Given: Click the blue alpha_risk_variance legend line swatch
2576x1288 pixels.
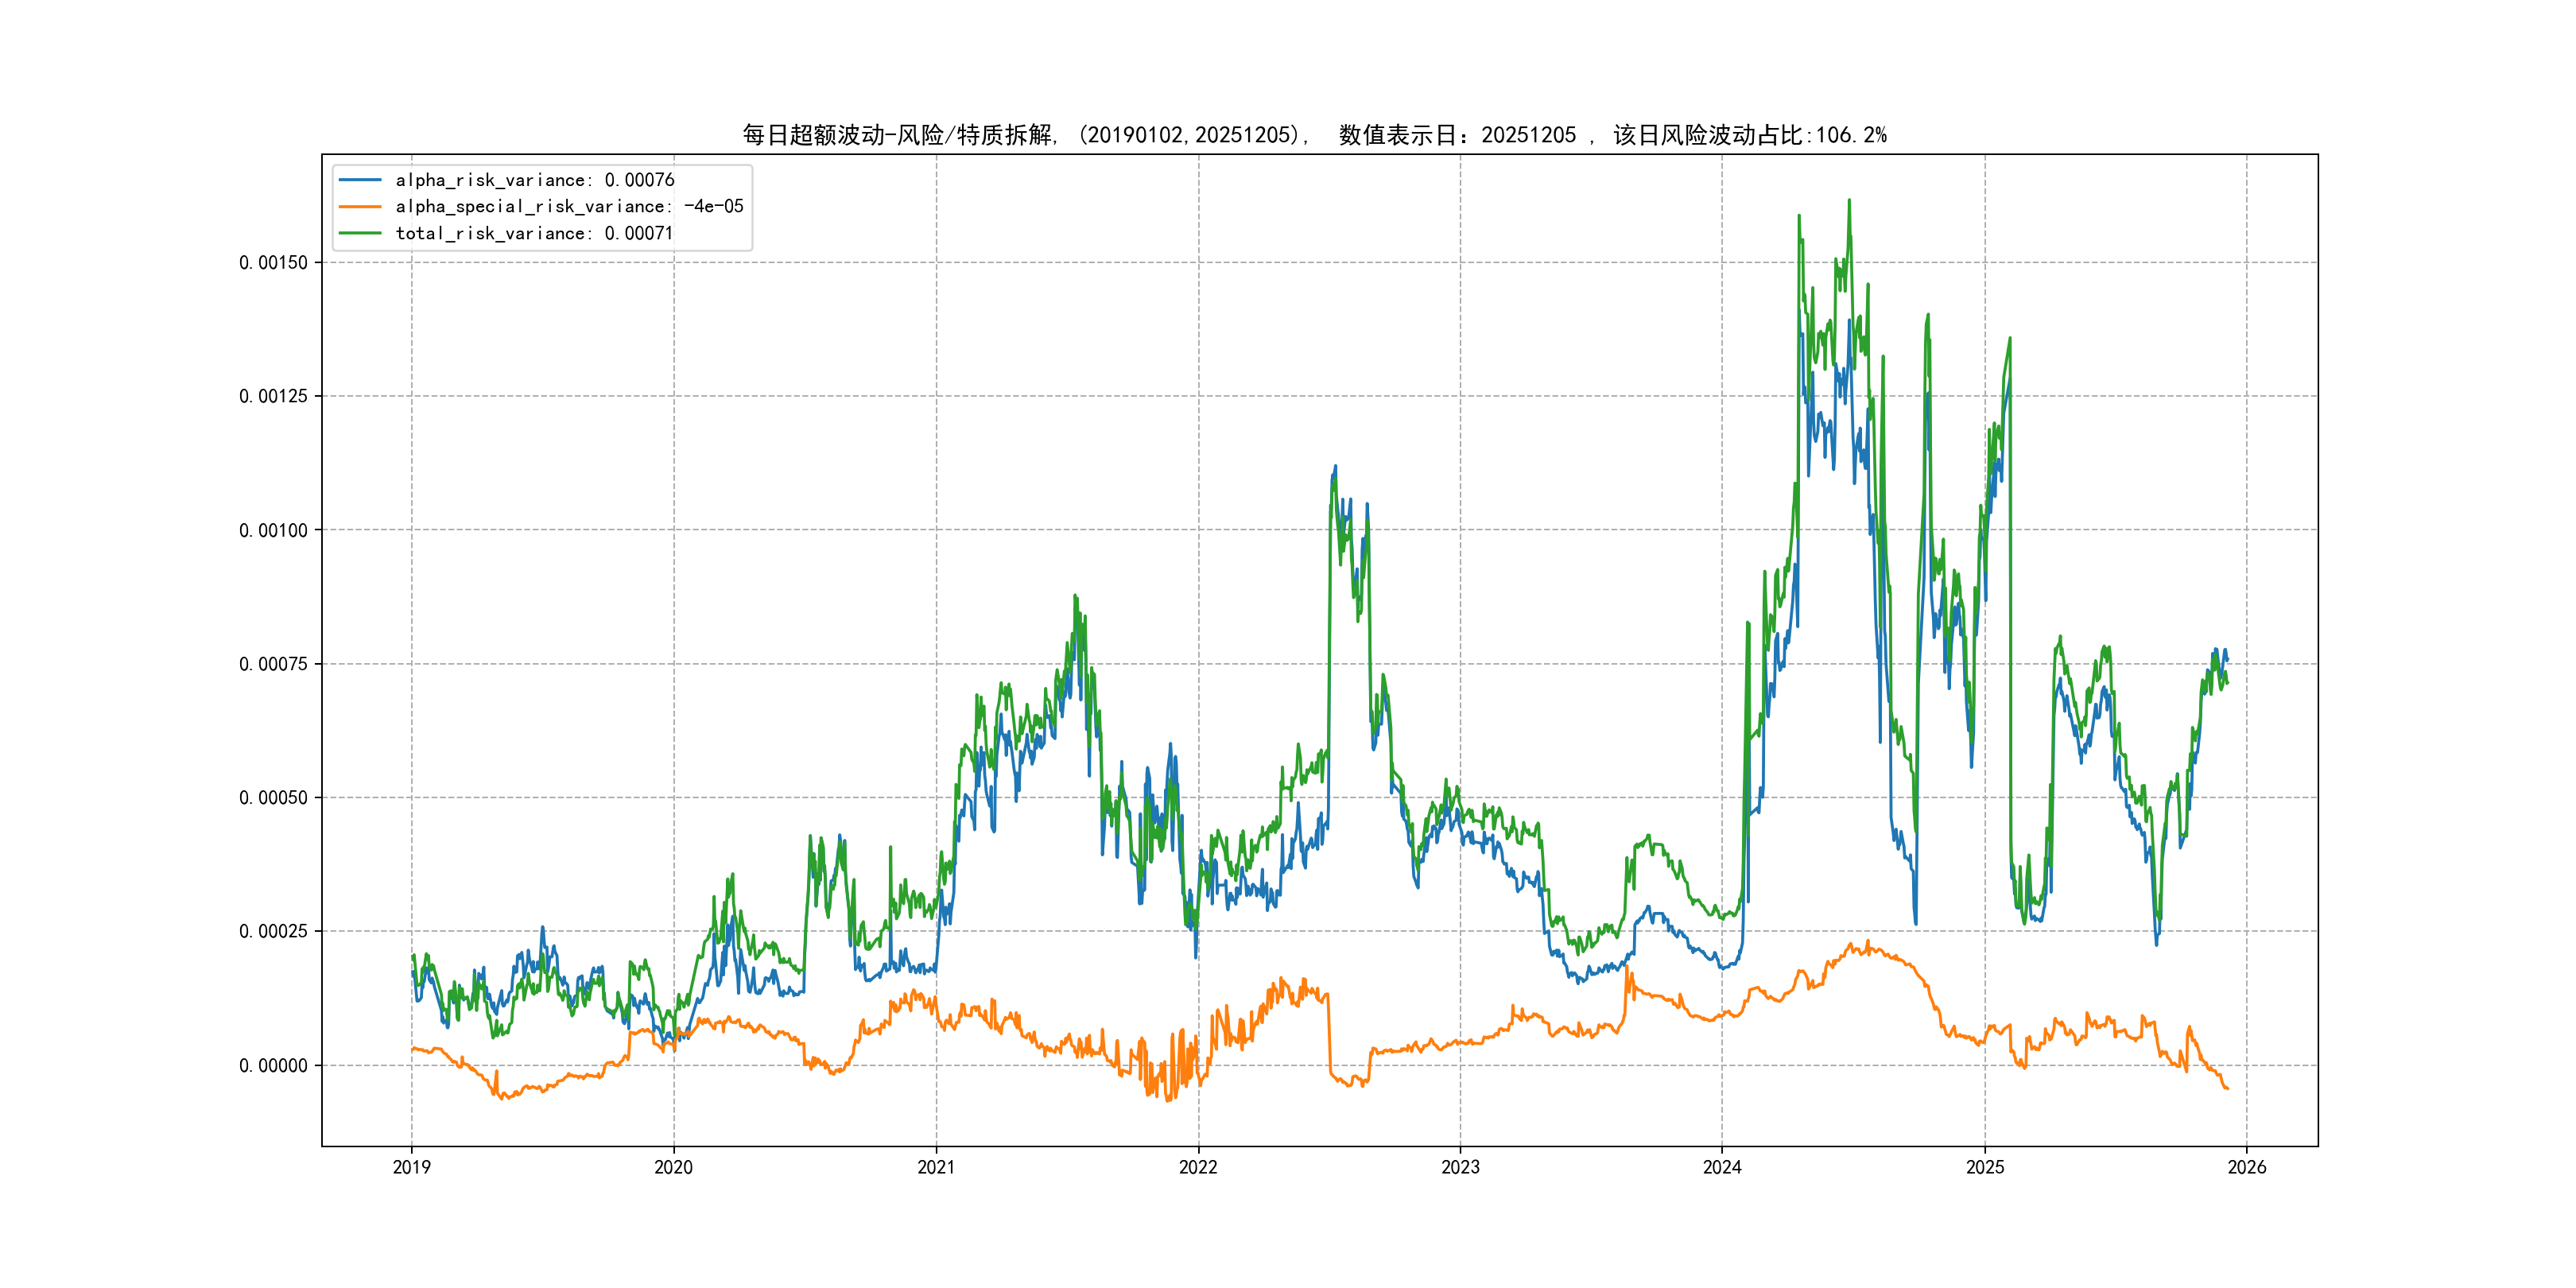Looking at the screenshot, I should coord(360,180).
